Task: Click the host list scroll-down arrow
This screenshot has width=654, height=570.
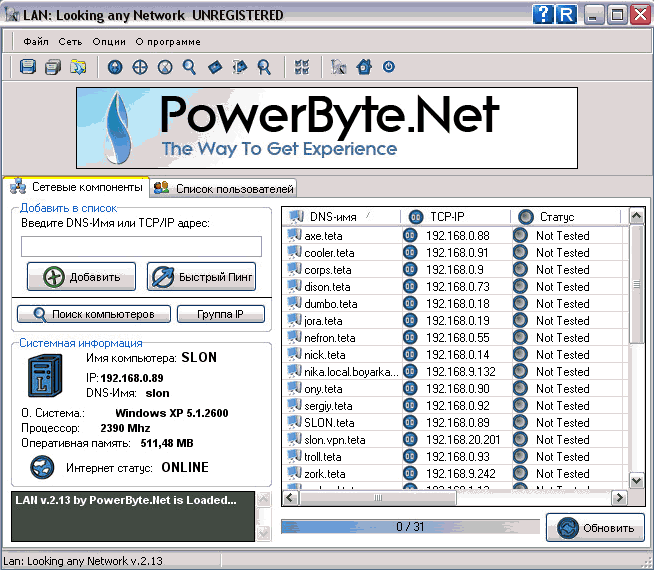Action: point(636,481)
